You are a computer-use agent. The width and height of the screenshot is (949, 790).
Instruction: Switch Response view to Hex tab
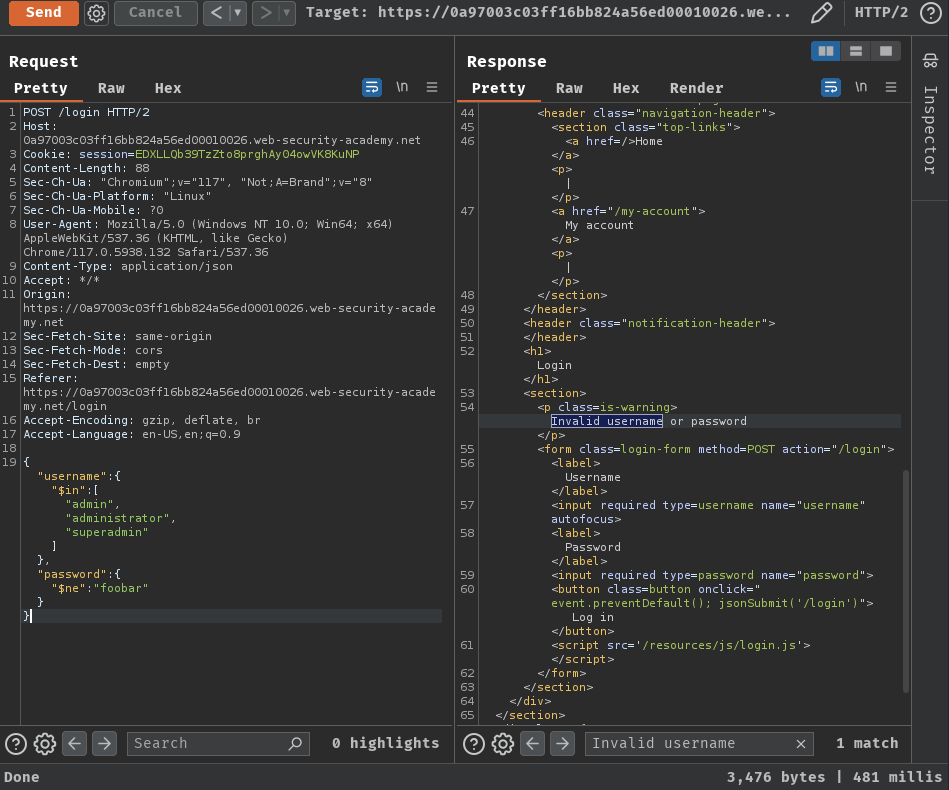click(626, 88)
